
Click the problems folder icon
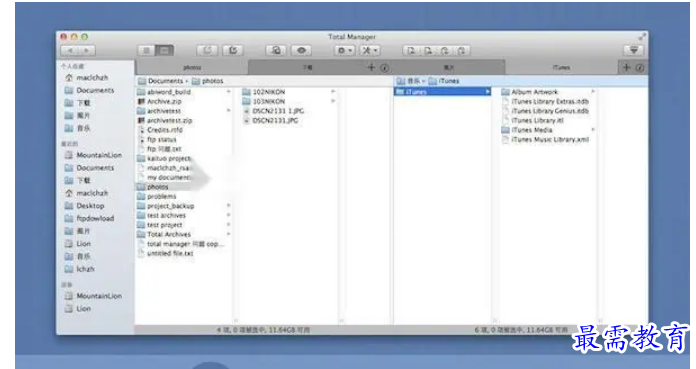click(141, 196)
